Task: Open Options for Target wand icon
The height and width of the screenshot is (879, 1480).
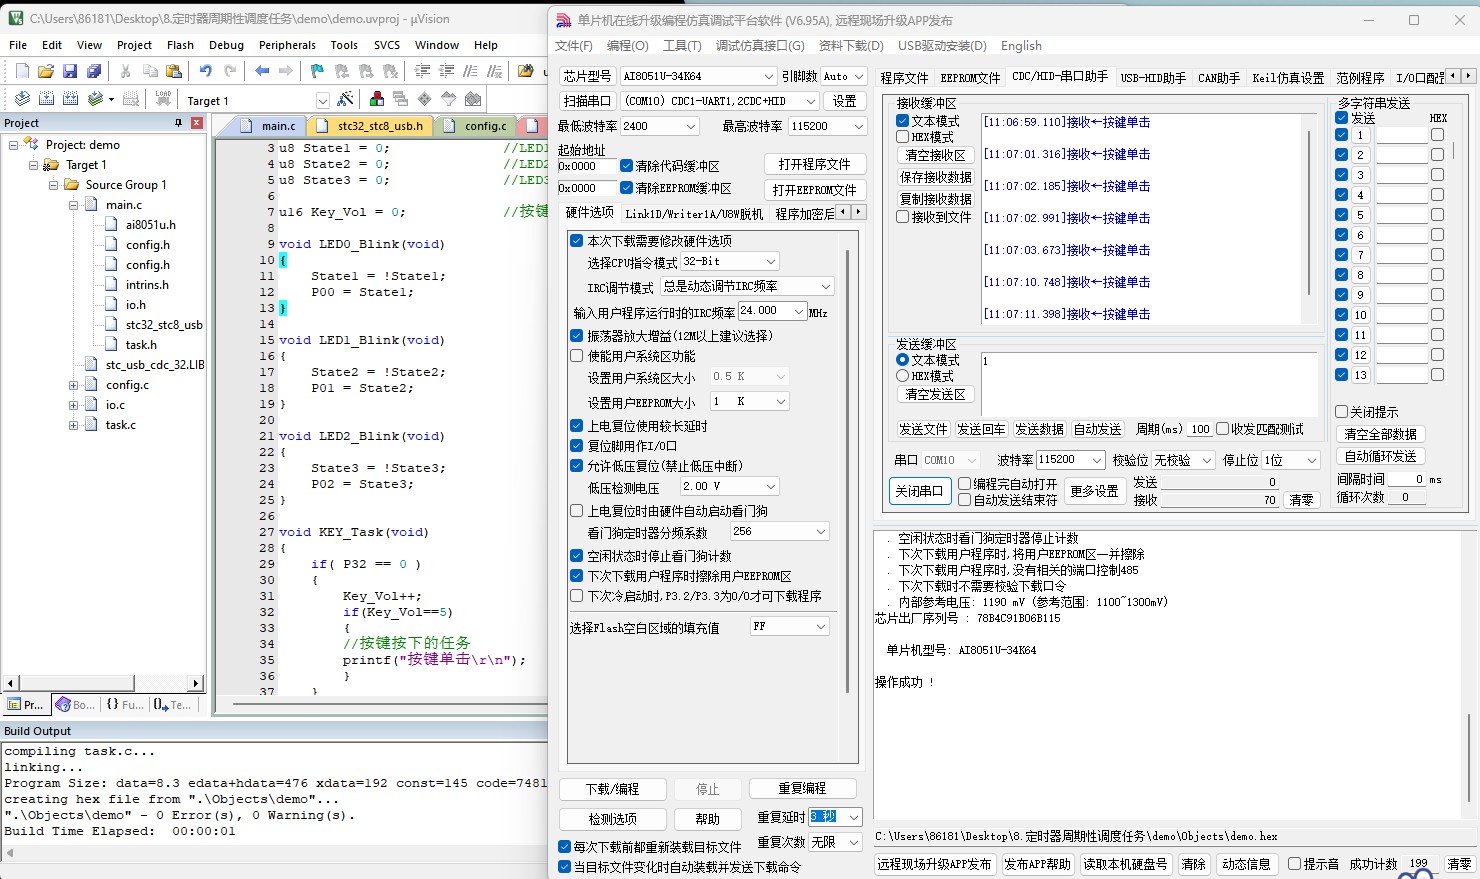Action: (345, 99)
